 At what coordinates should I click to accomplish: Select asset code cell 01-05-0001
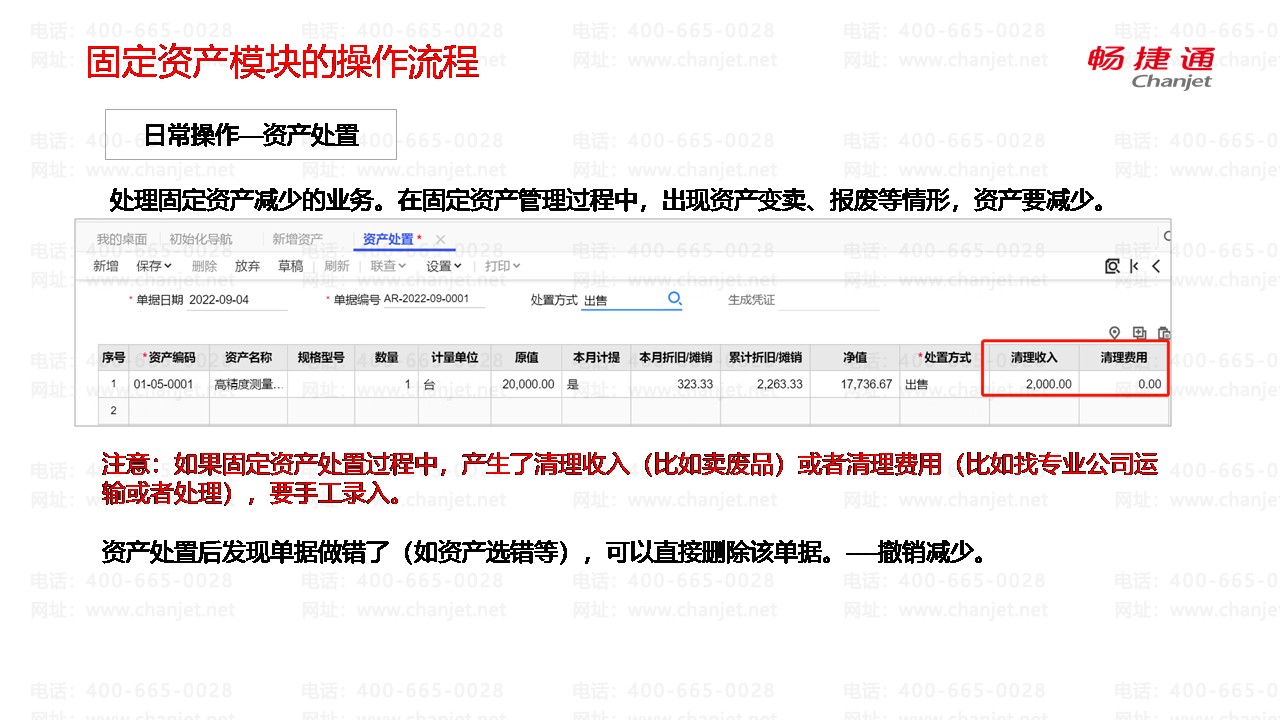pos(169,384)
